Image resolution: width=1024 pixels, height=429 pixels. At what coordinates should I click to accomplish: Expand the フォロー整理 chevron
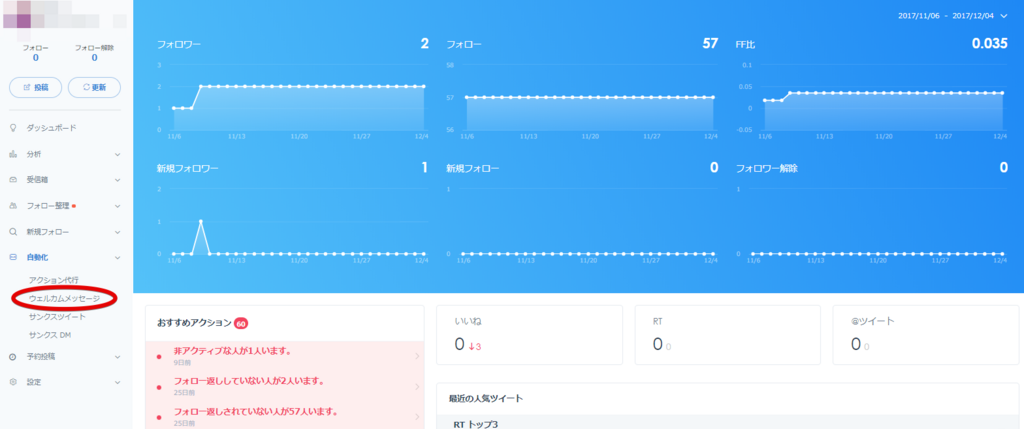pyautogui.click(x=118, y=206)
